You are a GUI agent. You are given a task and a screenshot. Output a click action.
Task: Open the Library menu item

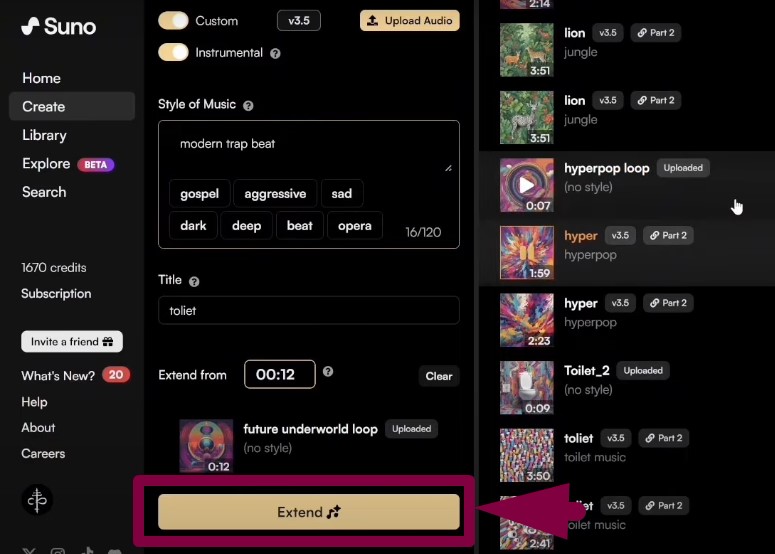44,135
